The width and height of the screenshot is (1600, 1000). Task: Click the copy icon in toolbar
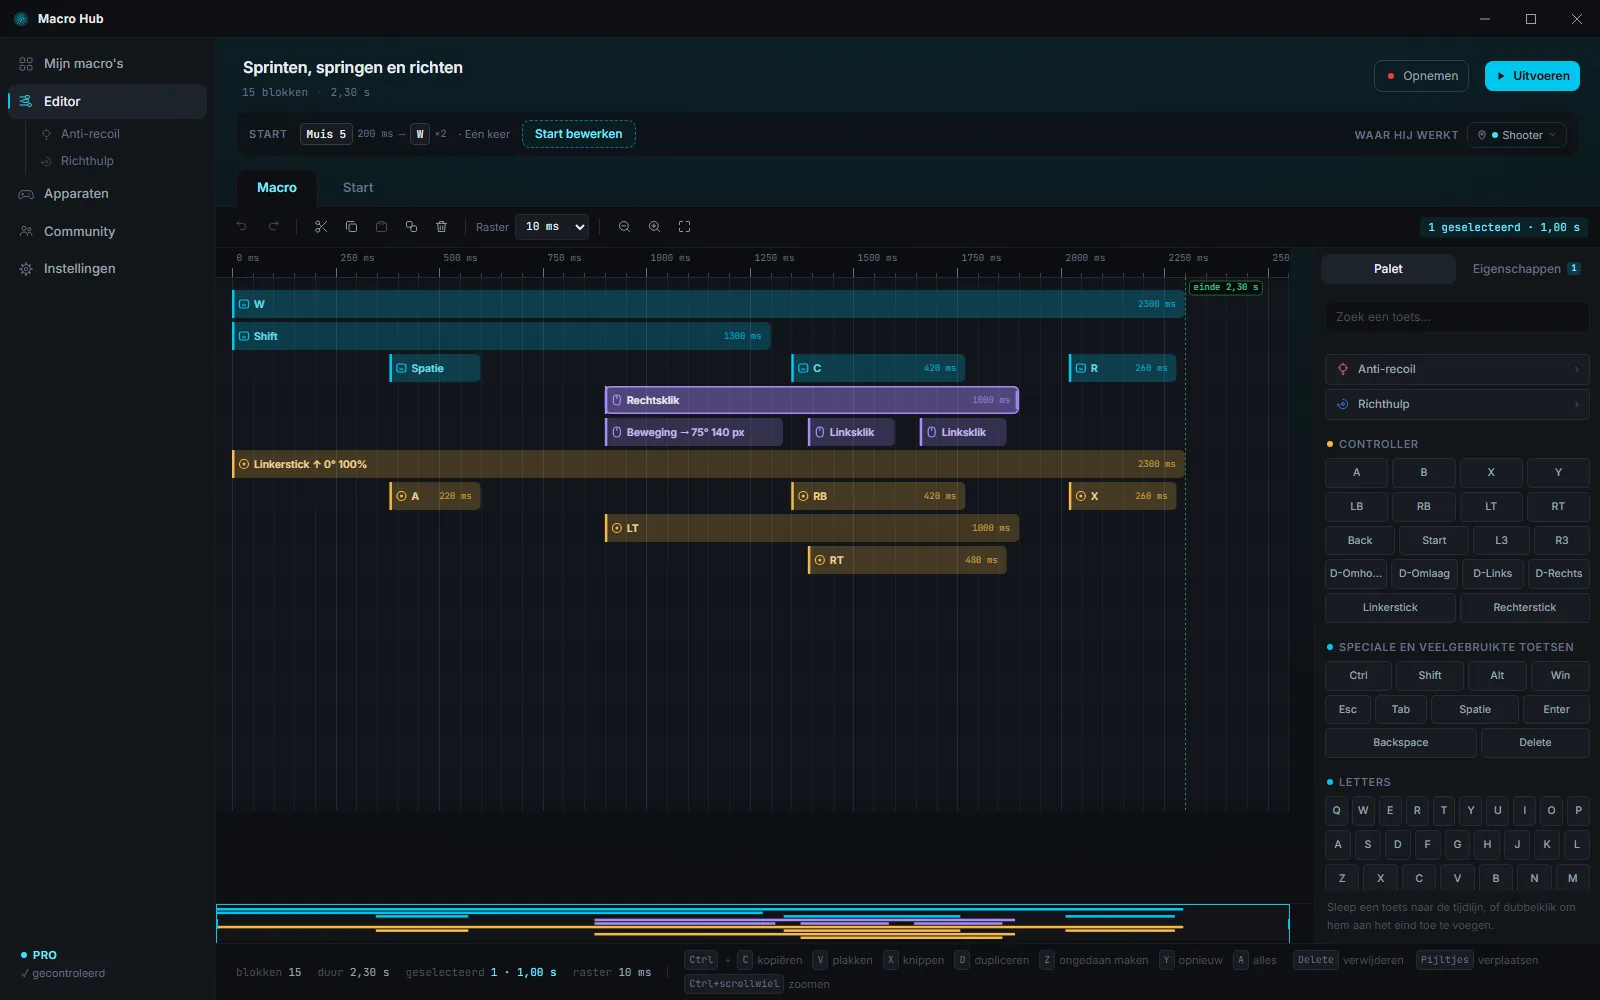351,227
